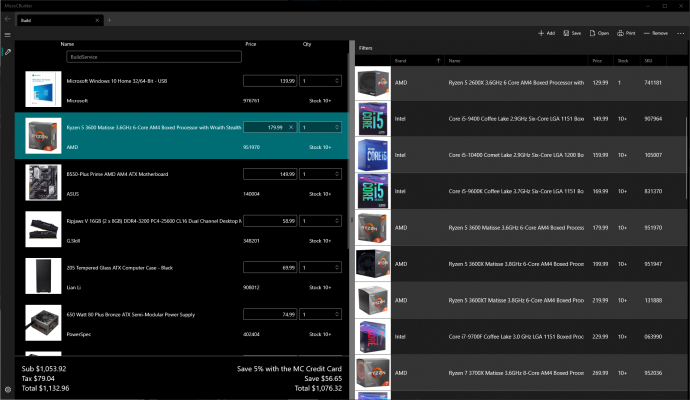Select the Core i5-9600K Coffee Lake row
Image resolution: width=690 pixels, height=400 pixels.
[521, 191]
